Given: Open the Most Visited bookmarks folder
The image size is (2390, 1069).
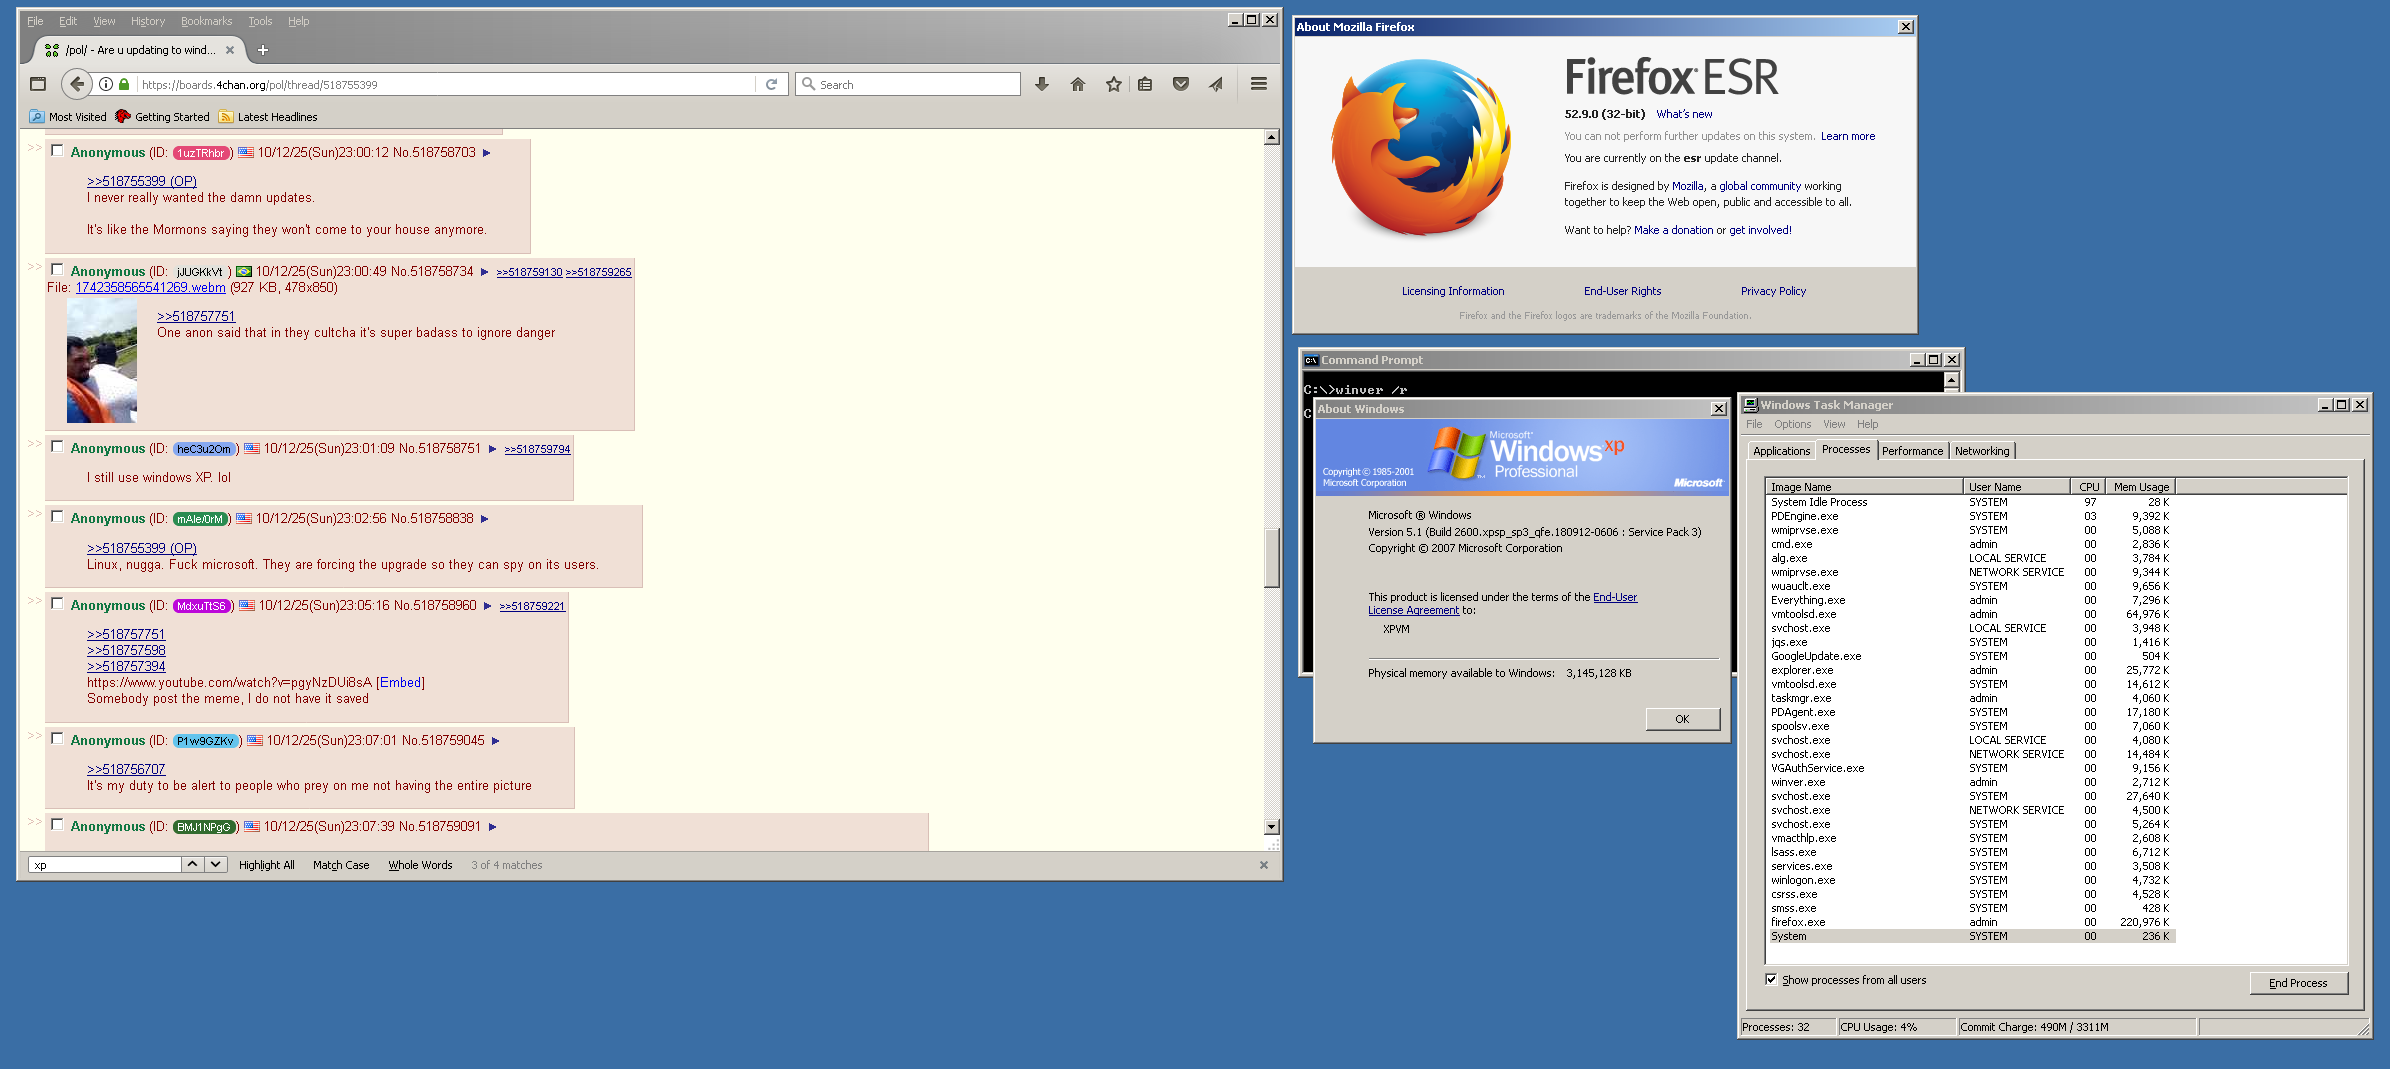Looking at the screenshot, I should pos(68,117).
